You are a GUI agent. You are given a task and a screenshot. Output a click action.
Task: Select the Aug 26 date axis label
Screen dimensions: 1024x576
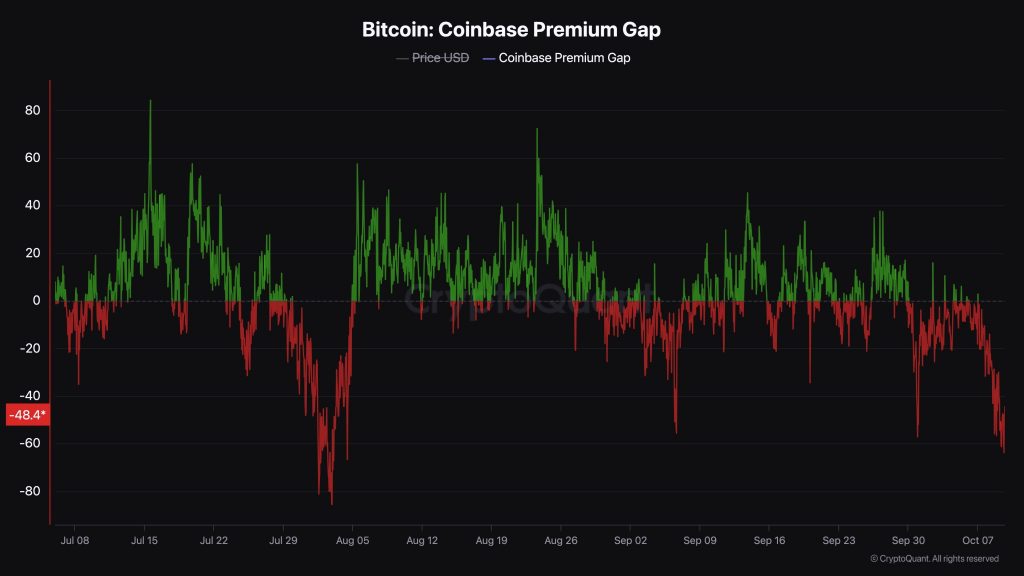pos(561,541)
